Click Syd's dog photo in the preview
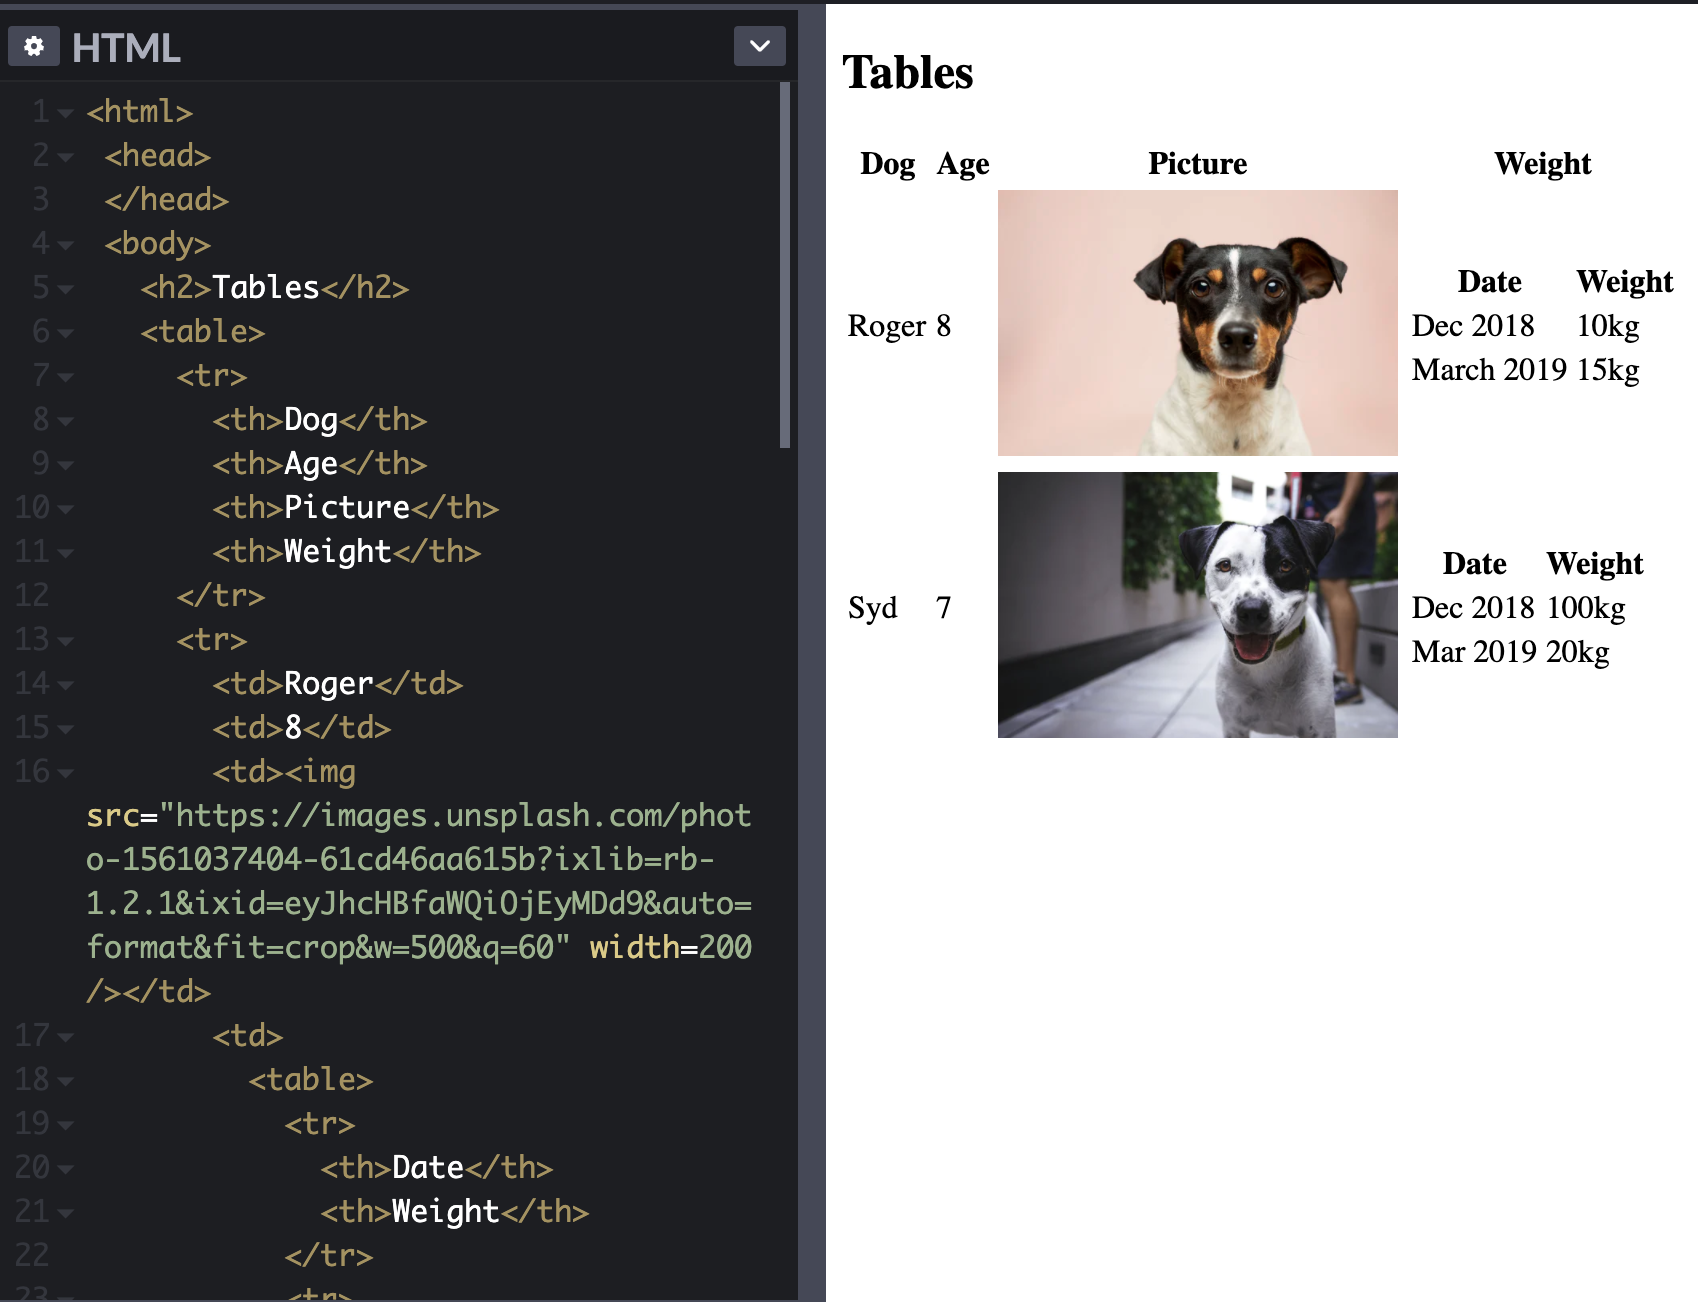Viewport: 1698px width, 1302px height. (x=1197, y=603)
